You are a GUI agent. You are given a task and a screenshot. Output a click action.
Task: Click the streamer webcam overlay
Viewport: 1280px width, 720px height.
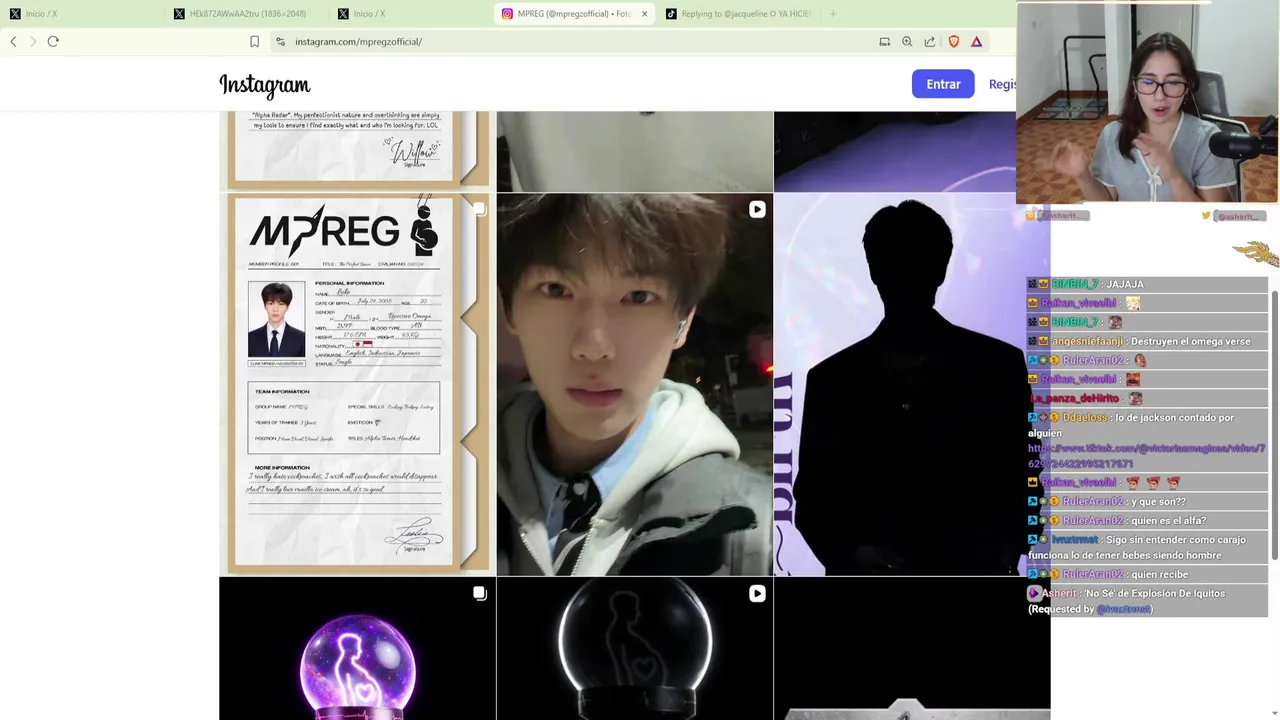(1147, 103)
